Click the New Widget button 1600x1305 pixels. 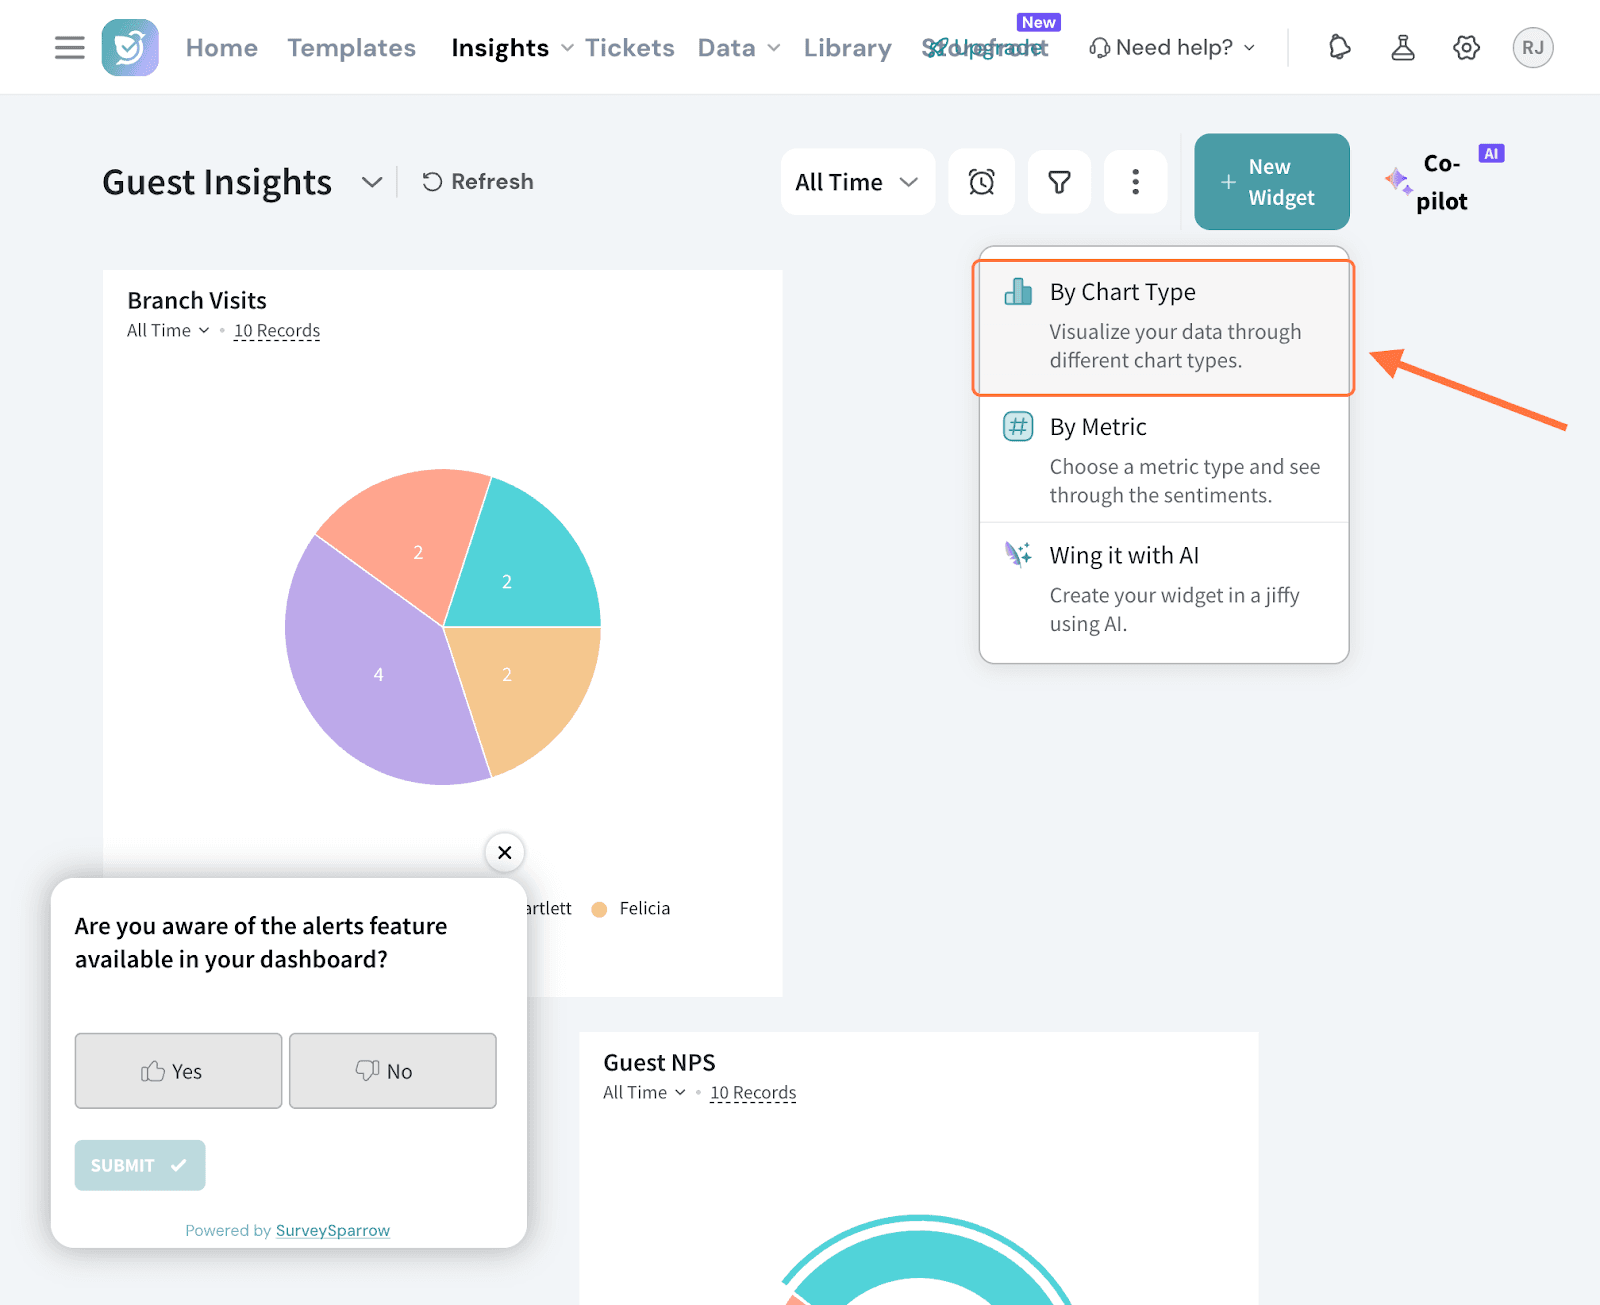point(1271,182)
